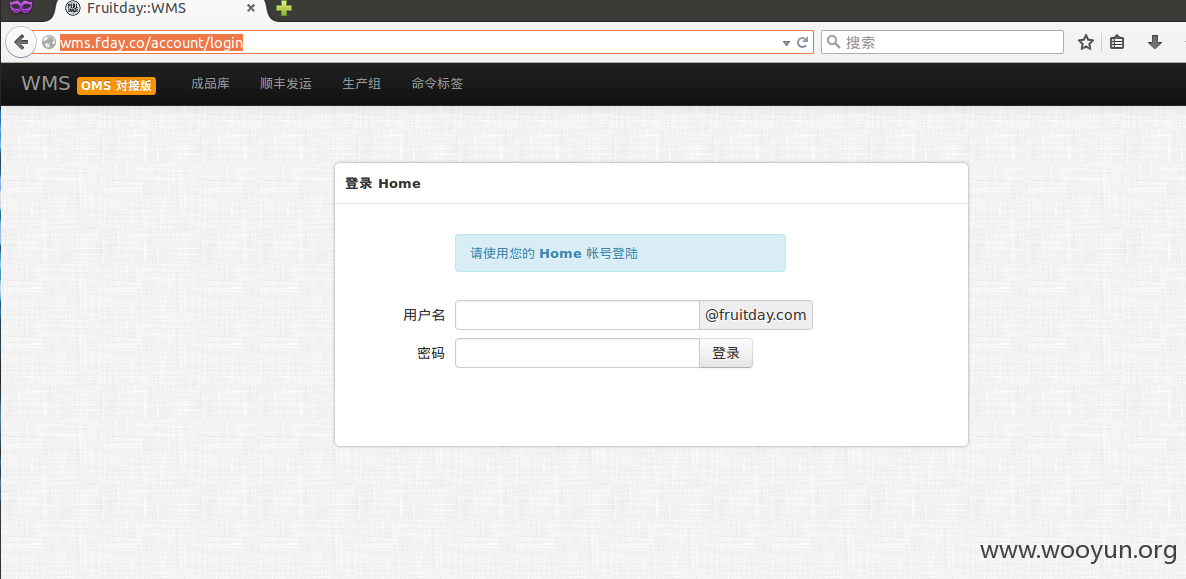
Task: Select the Fruitday::WMS browser tab
Action: [x=160, y=9]
